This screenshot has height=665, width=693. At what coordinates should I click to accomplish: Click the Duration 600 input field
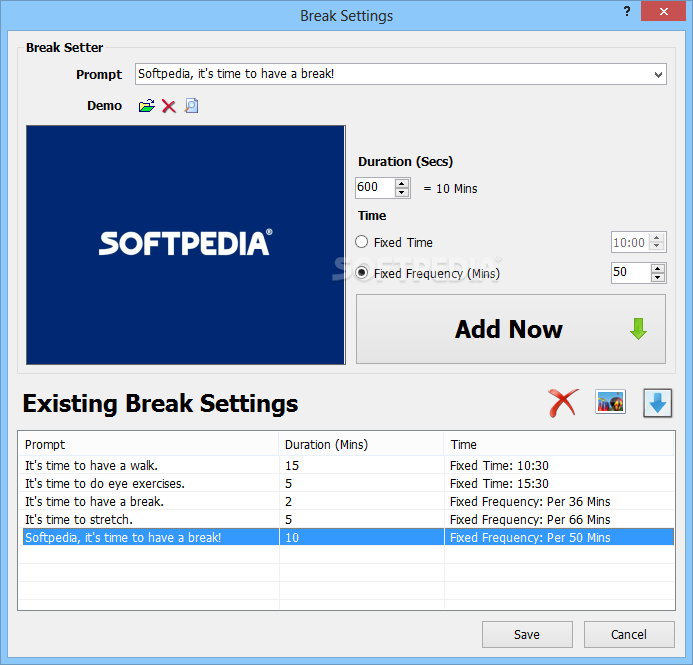click(x=375, y=188)
